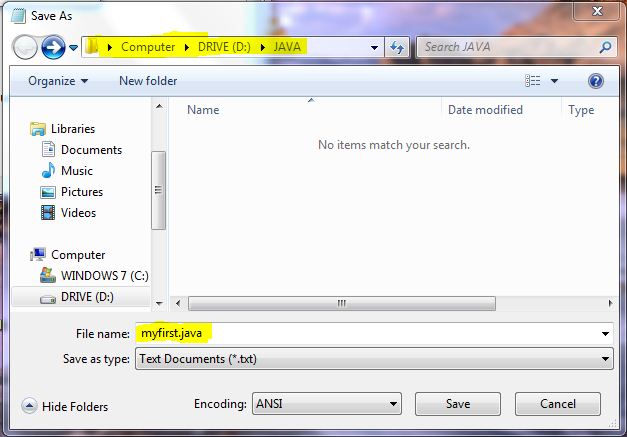
Task: Click the Documents page icon
Action: point(48,149)
